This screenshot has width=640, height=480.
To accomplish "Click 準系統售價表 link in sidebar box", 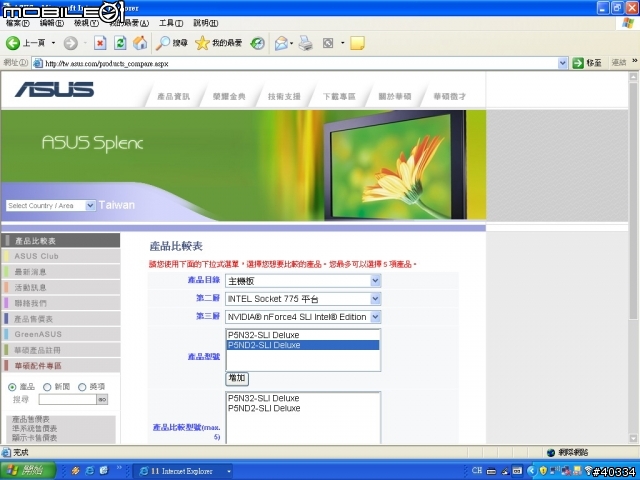I will click(34, 429).
